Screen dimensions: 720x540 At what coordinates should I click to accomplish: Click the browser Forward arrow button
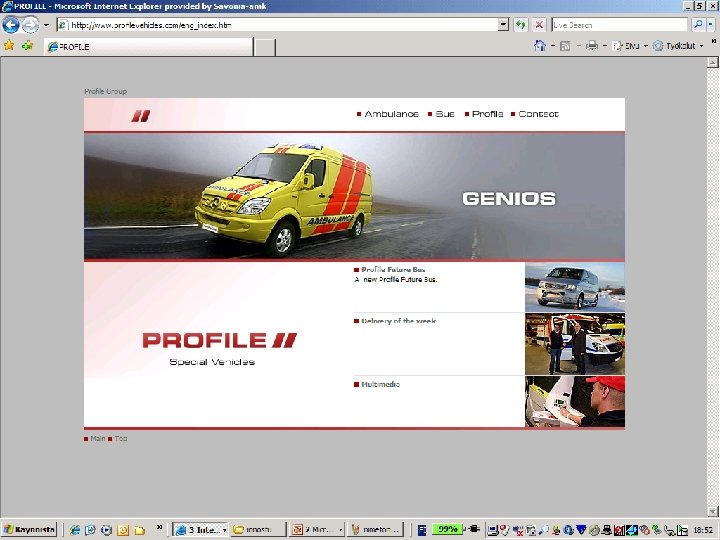30,25
